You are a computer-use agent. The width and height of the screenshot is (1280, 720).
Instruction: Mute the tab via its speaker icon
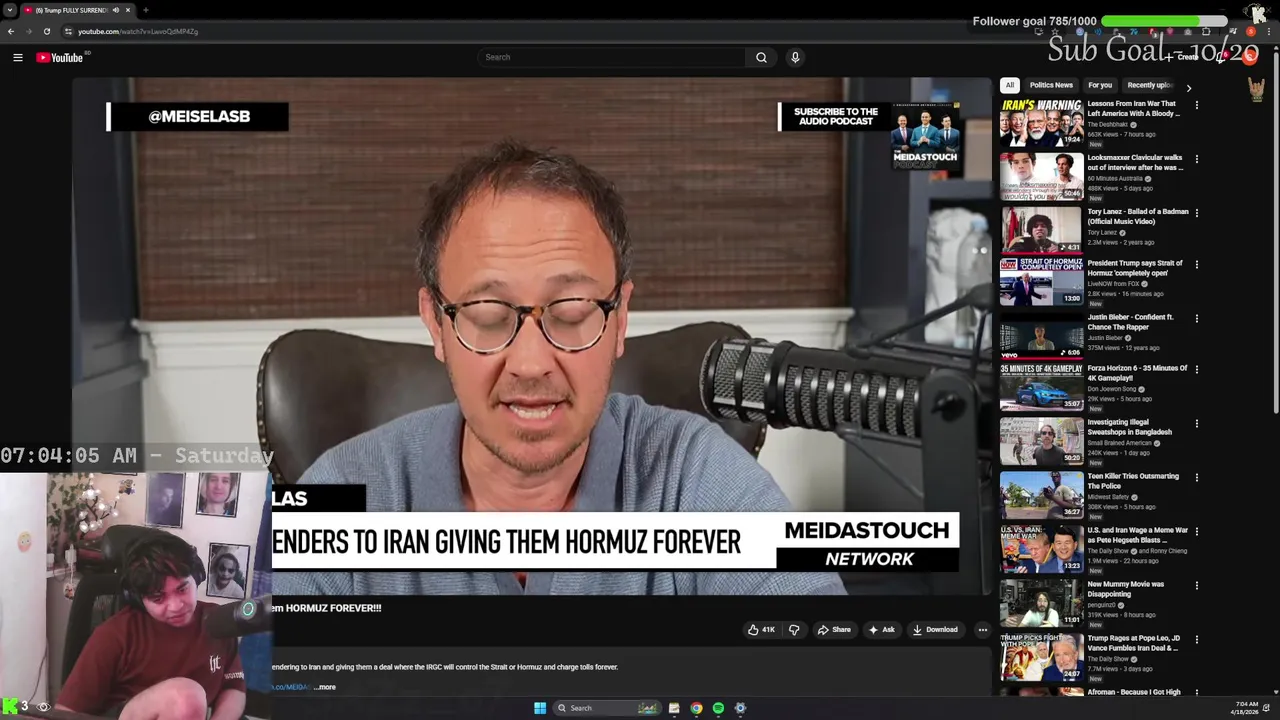(x=115, y=10)
